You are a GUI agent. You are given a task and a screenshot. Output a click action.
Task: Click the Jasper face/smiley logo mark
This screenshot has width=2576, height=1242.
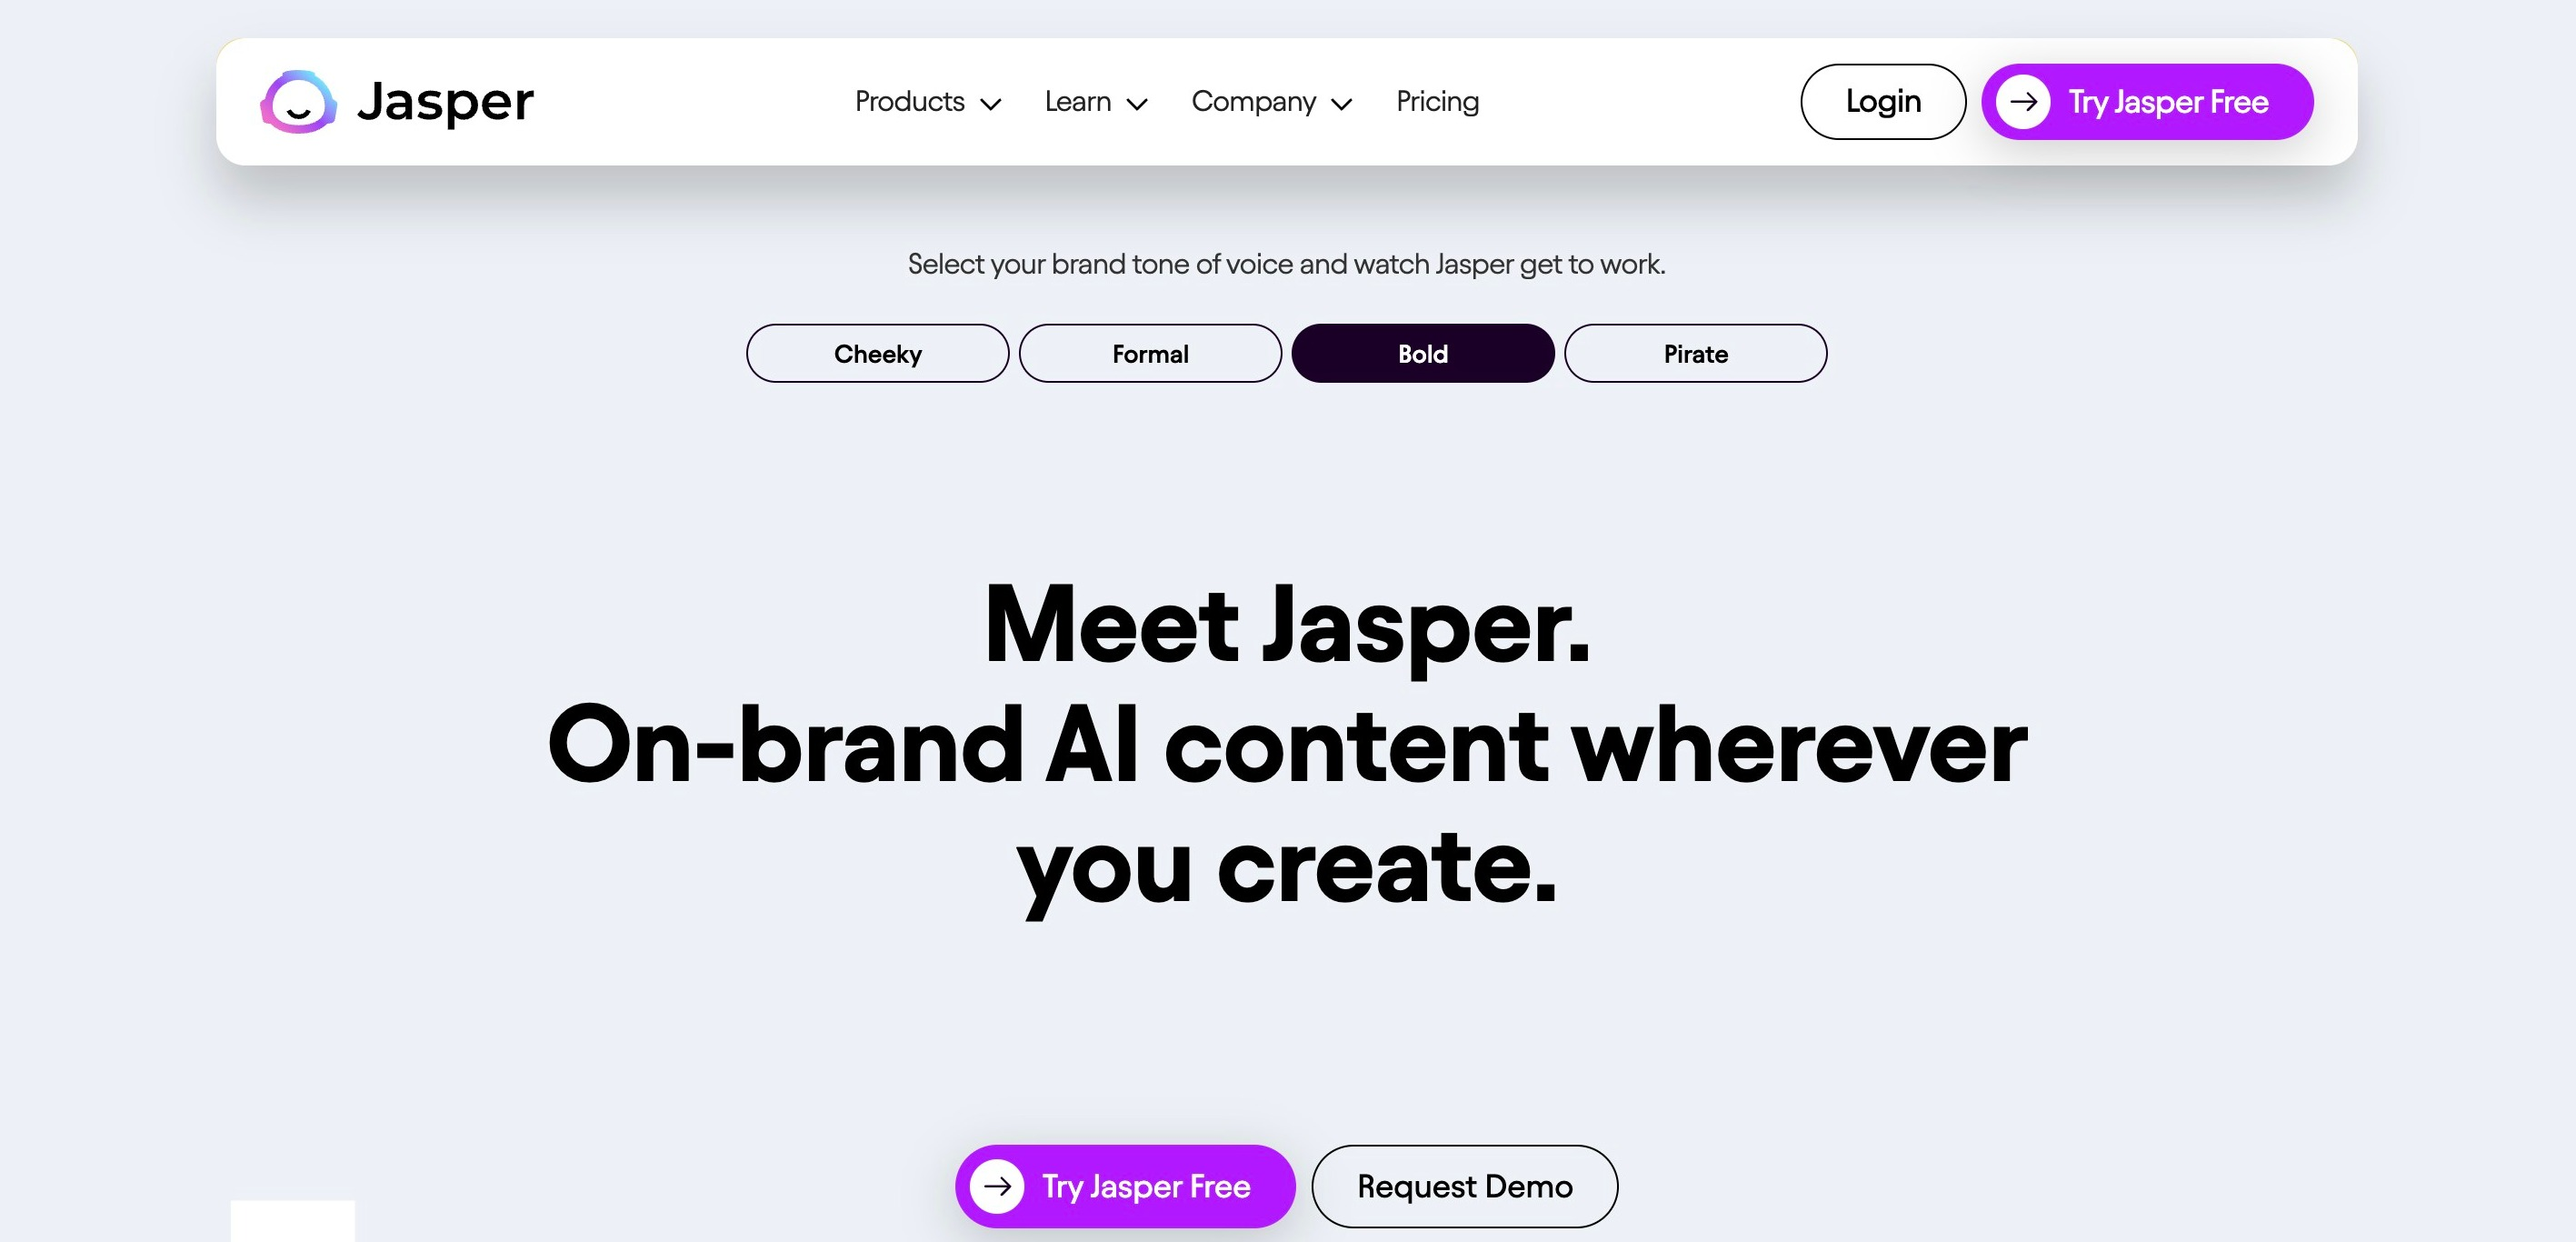[301, 102]
